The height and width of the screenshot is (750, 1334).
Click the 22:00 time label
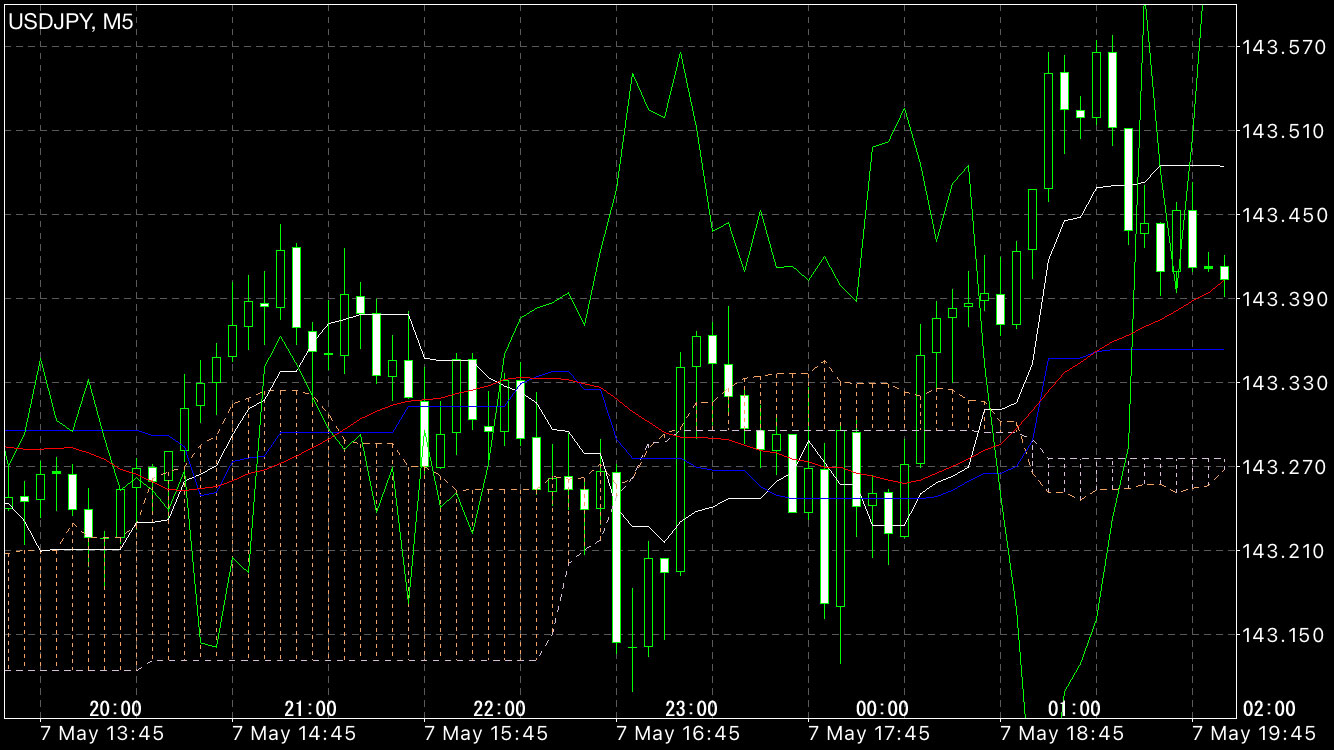click(501, 709)
